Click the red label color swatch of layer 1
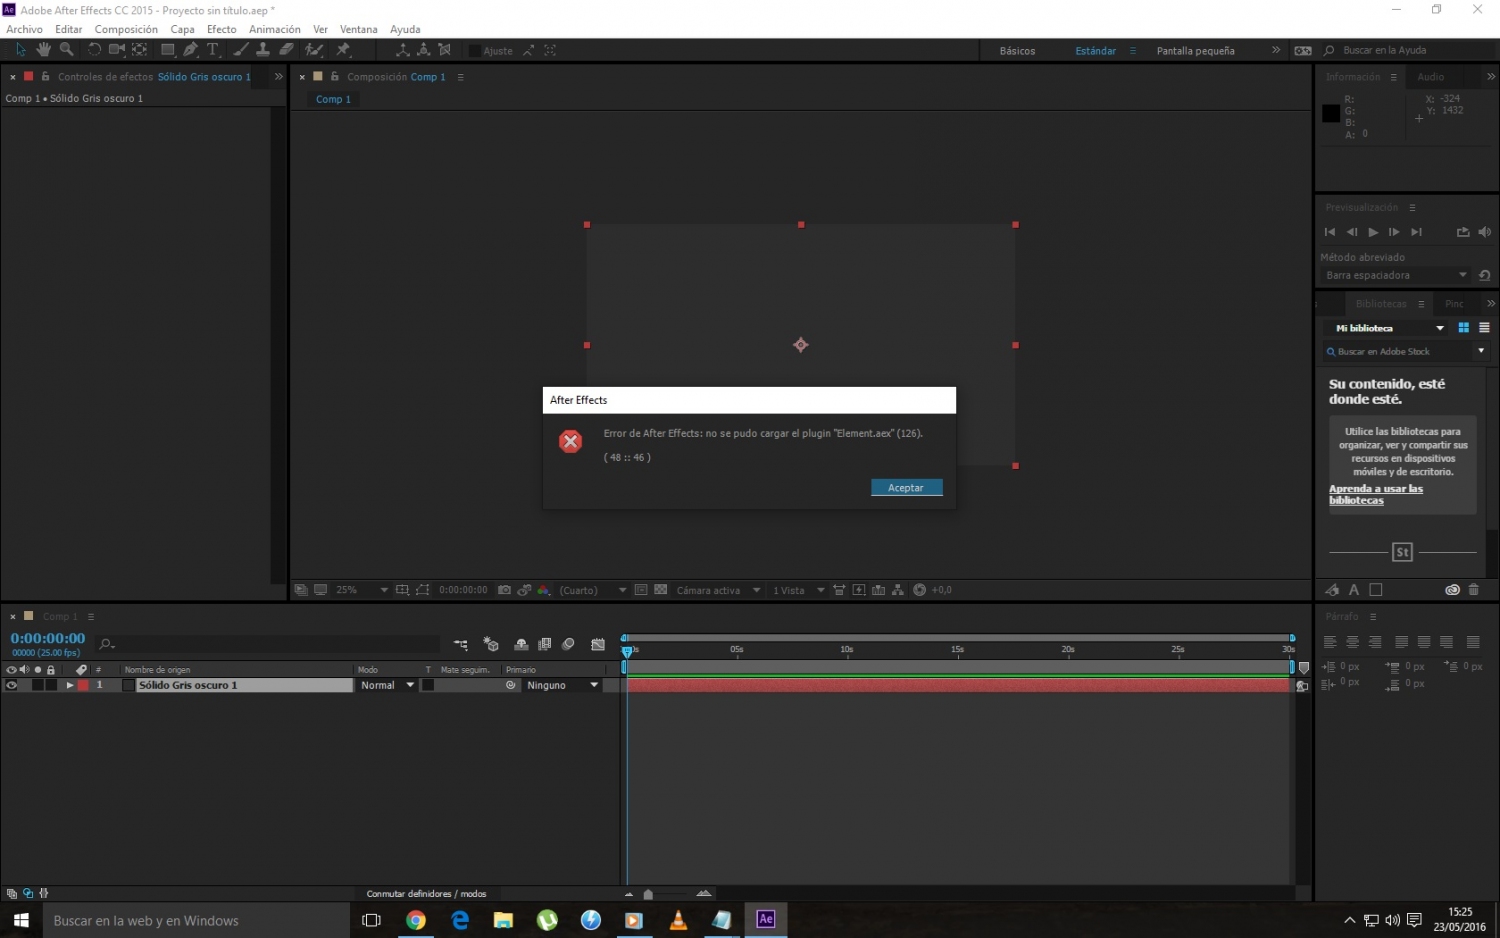Screen dimensions: 1500x938 pyautogui.click(x=83, y=686)
